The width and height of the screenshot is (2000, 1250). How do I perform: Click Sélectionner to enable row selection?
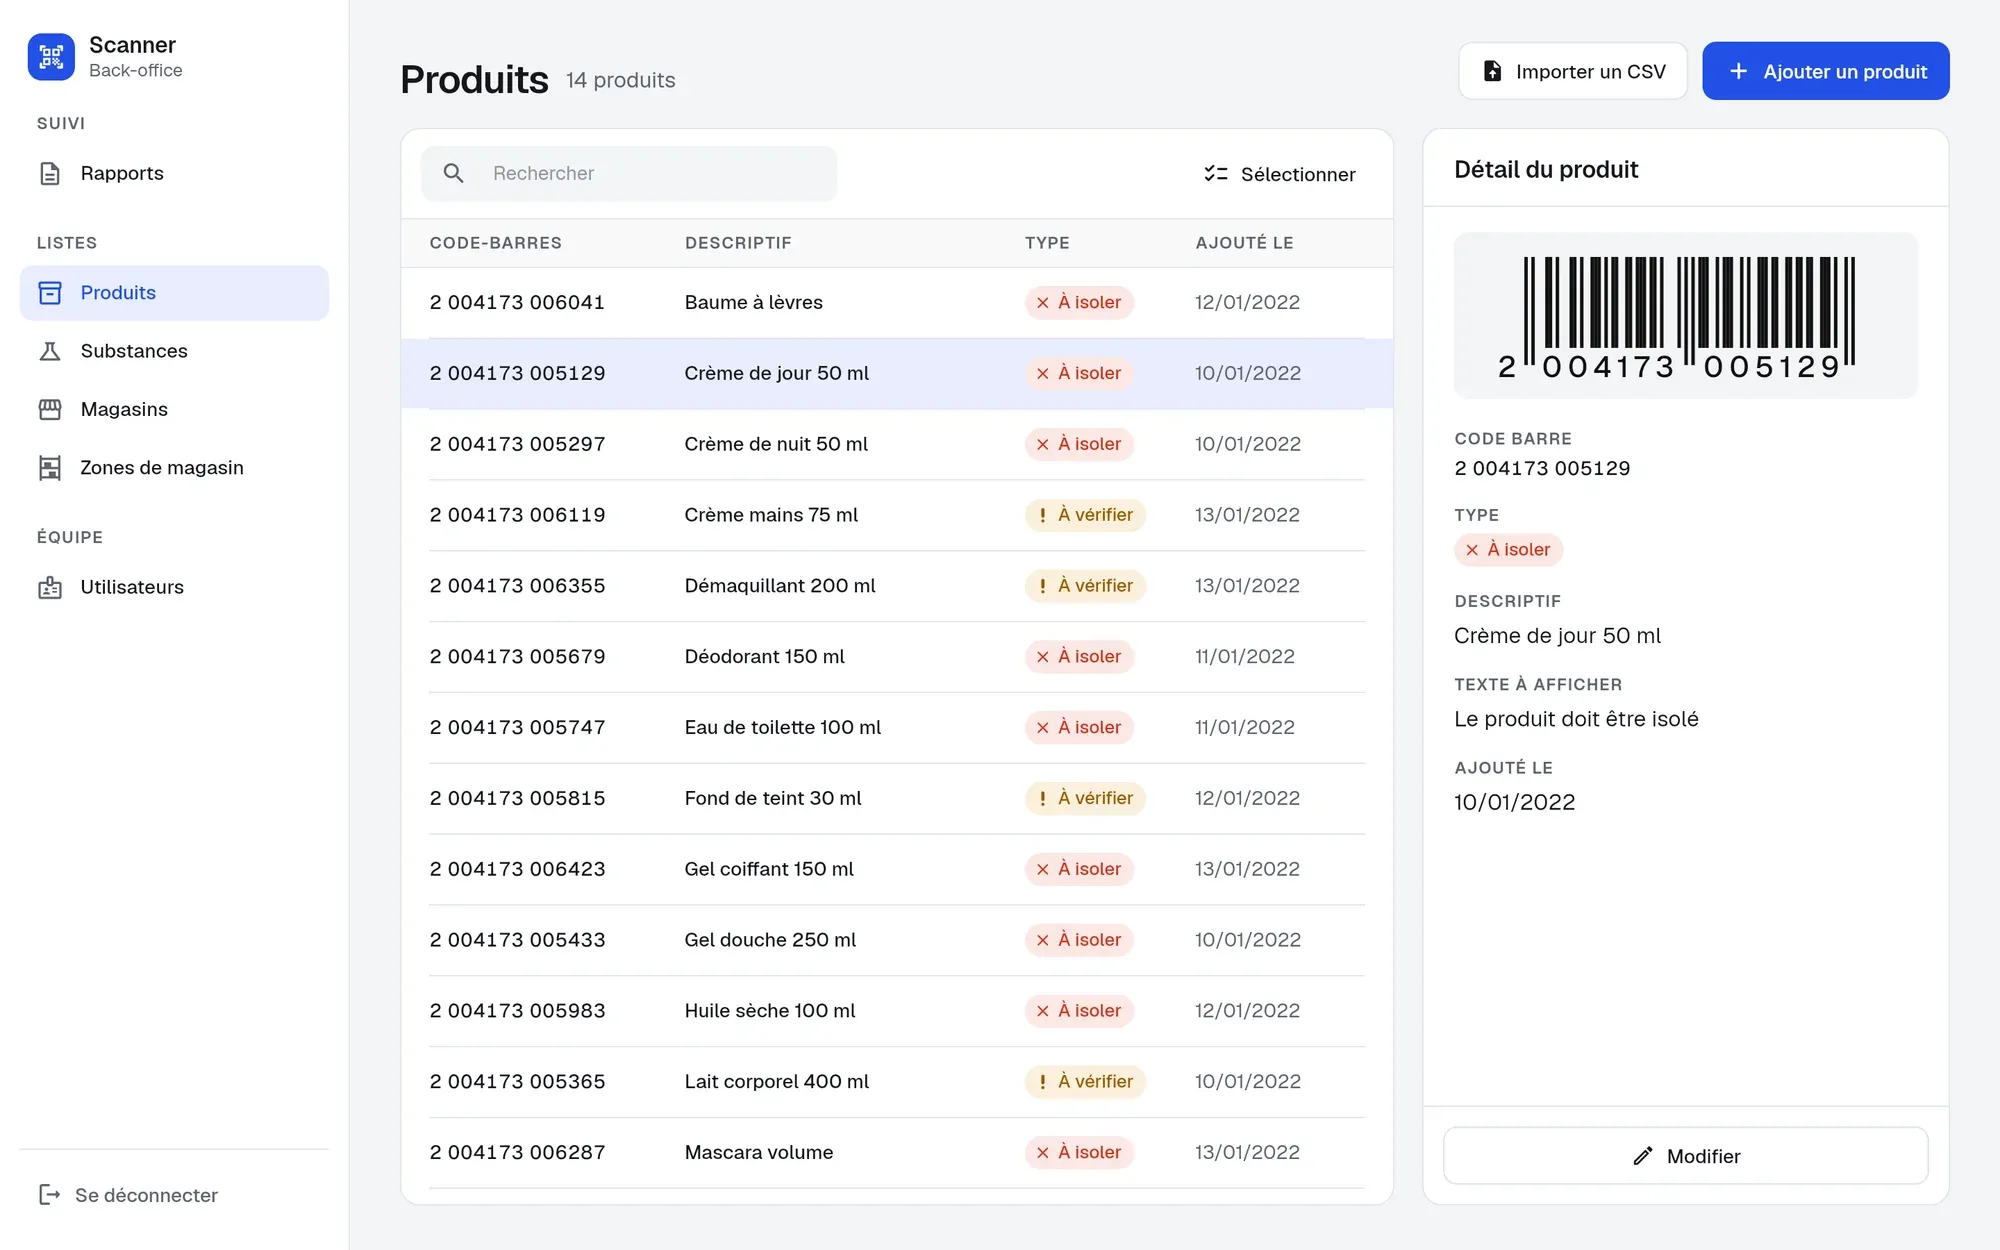[1280, 174]
